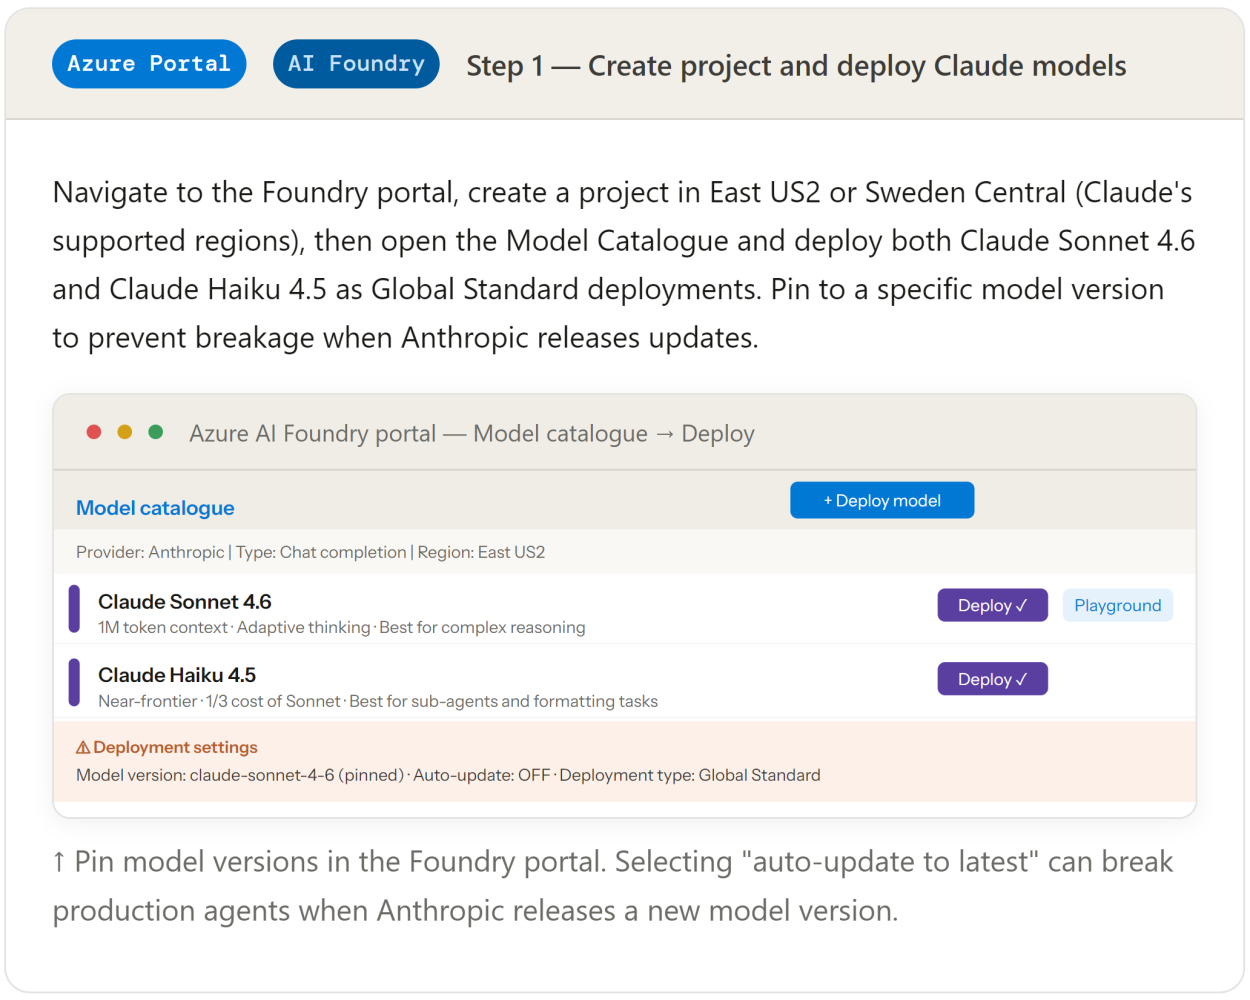Screen dimensions: 1250x1000
Task: Click the green window maximize dot
Action: click(156, 432)
